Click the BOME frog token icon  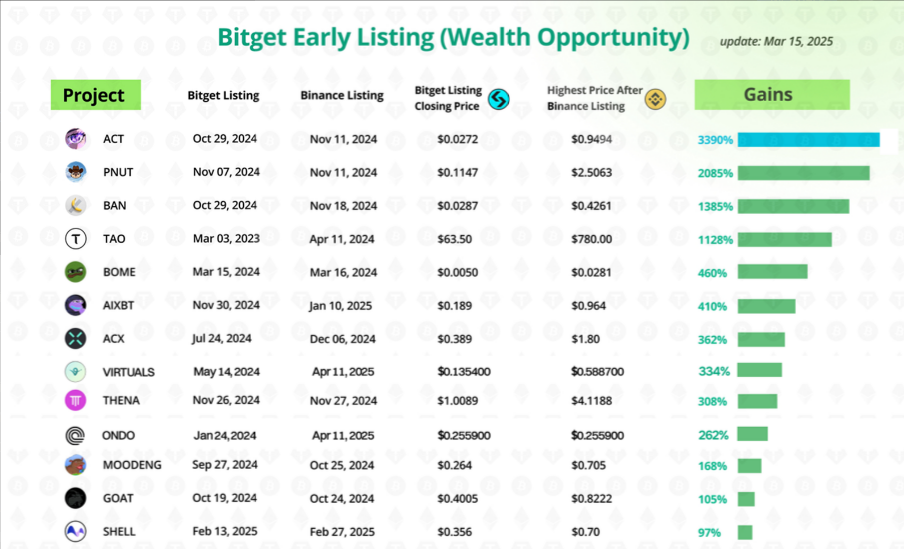[76, 272]
